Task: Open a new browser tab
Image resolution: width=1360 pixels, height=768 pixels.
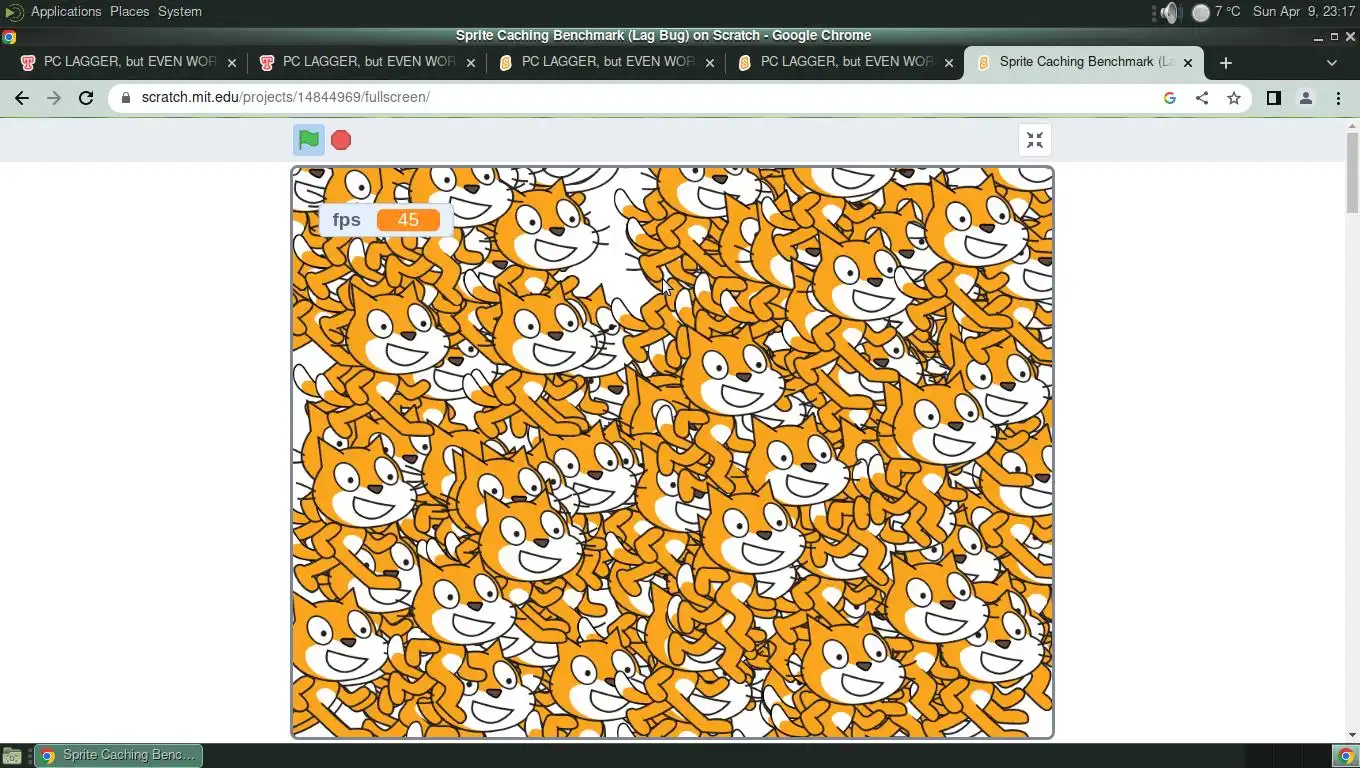Action: 1226,62
